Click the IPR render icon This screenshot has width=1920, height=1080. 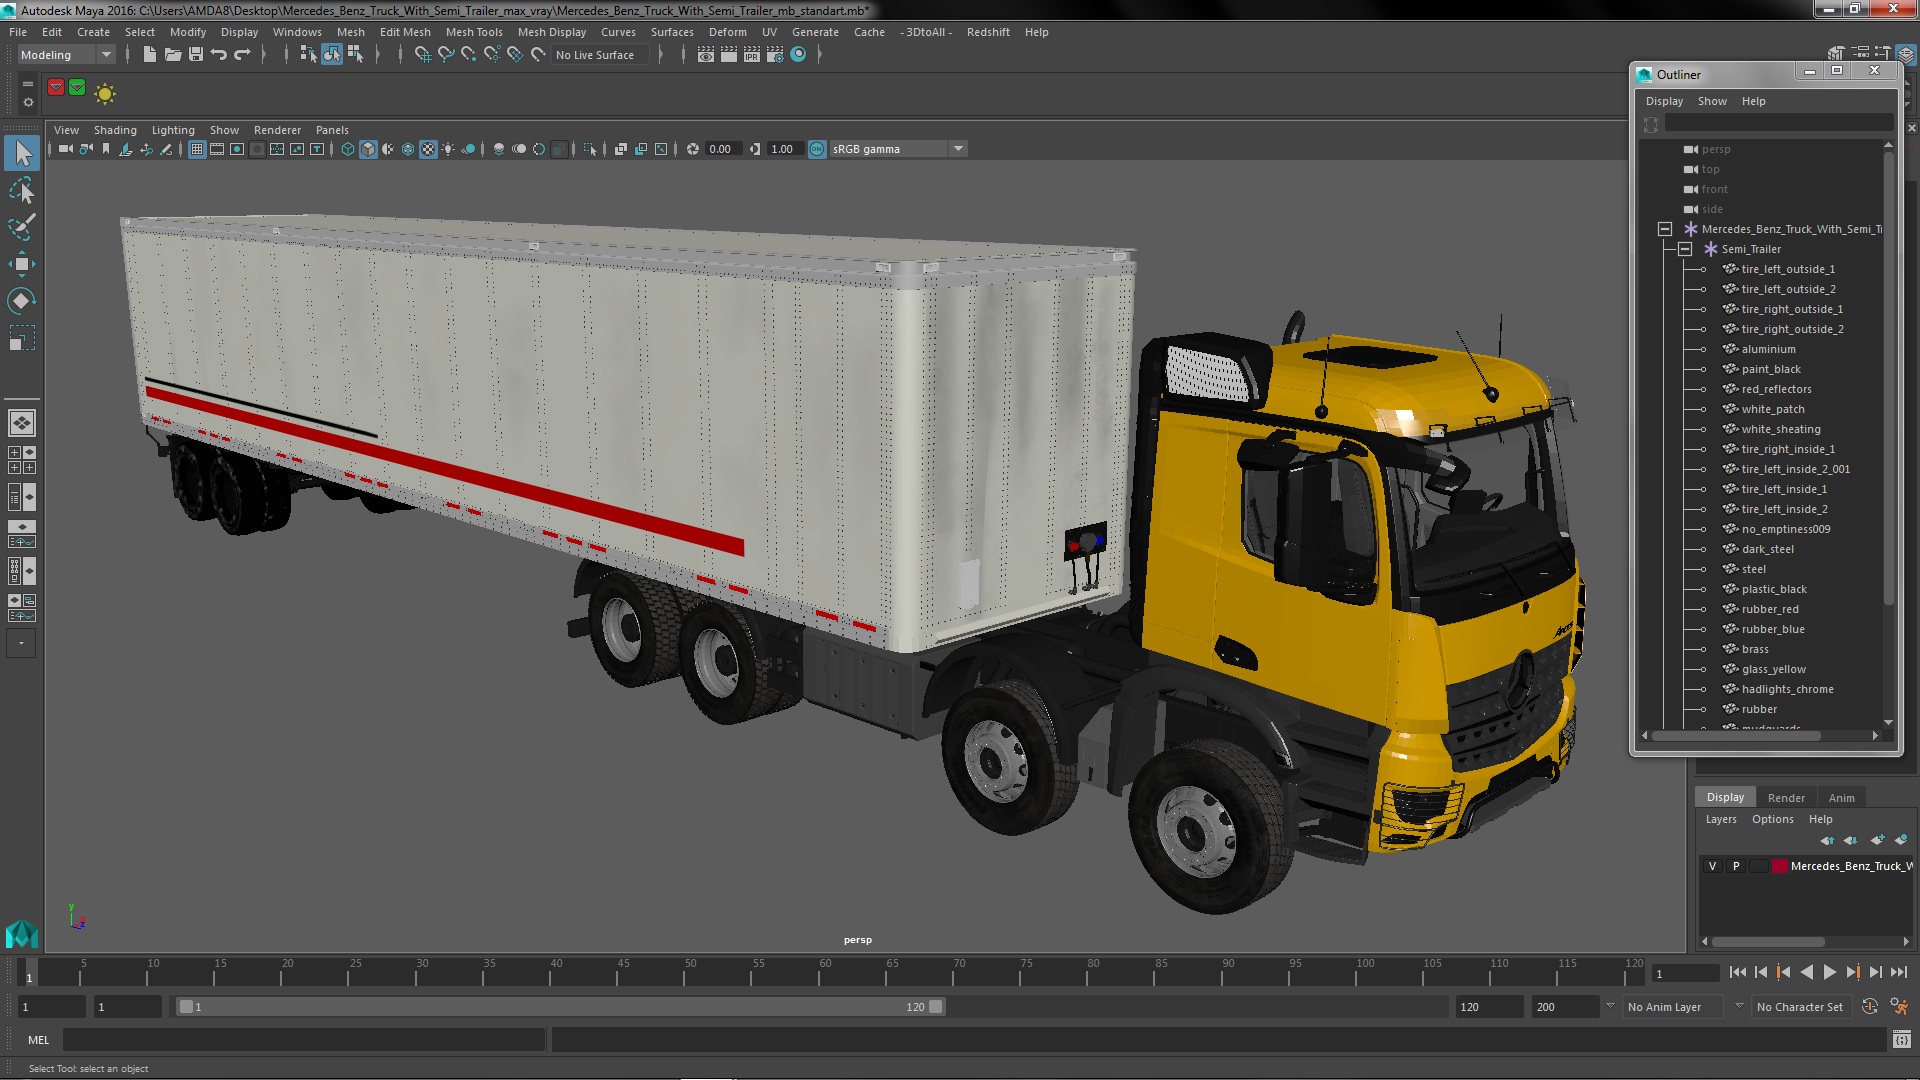[752, 54]
